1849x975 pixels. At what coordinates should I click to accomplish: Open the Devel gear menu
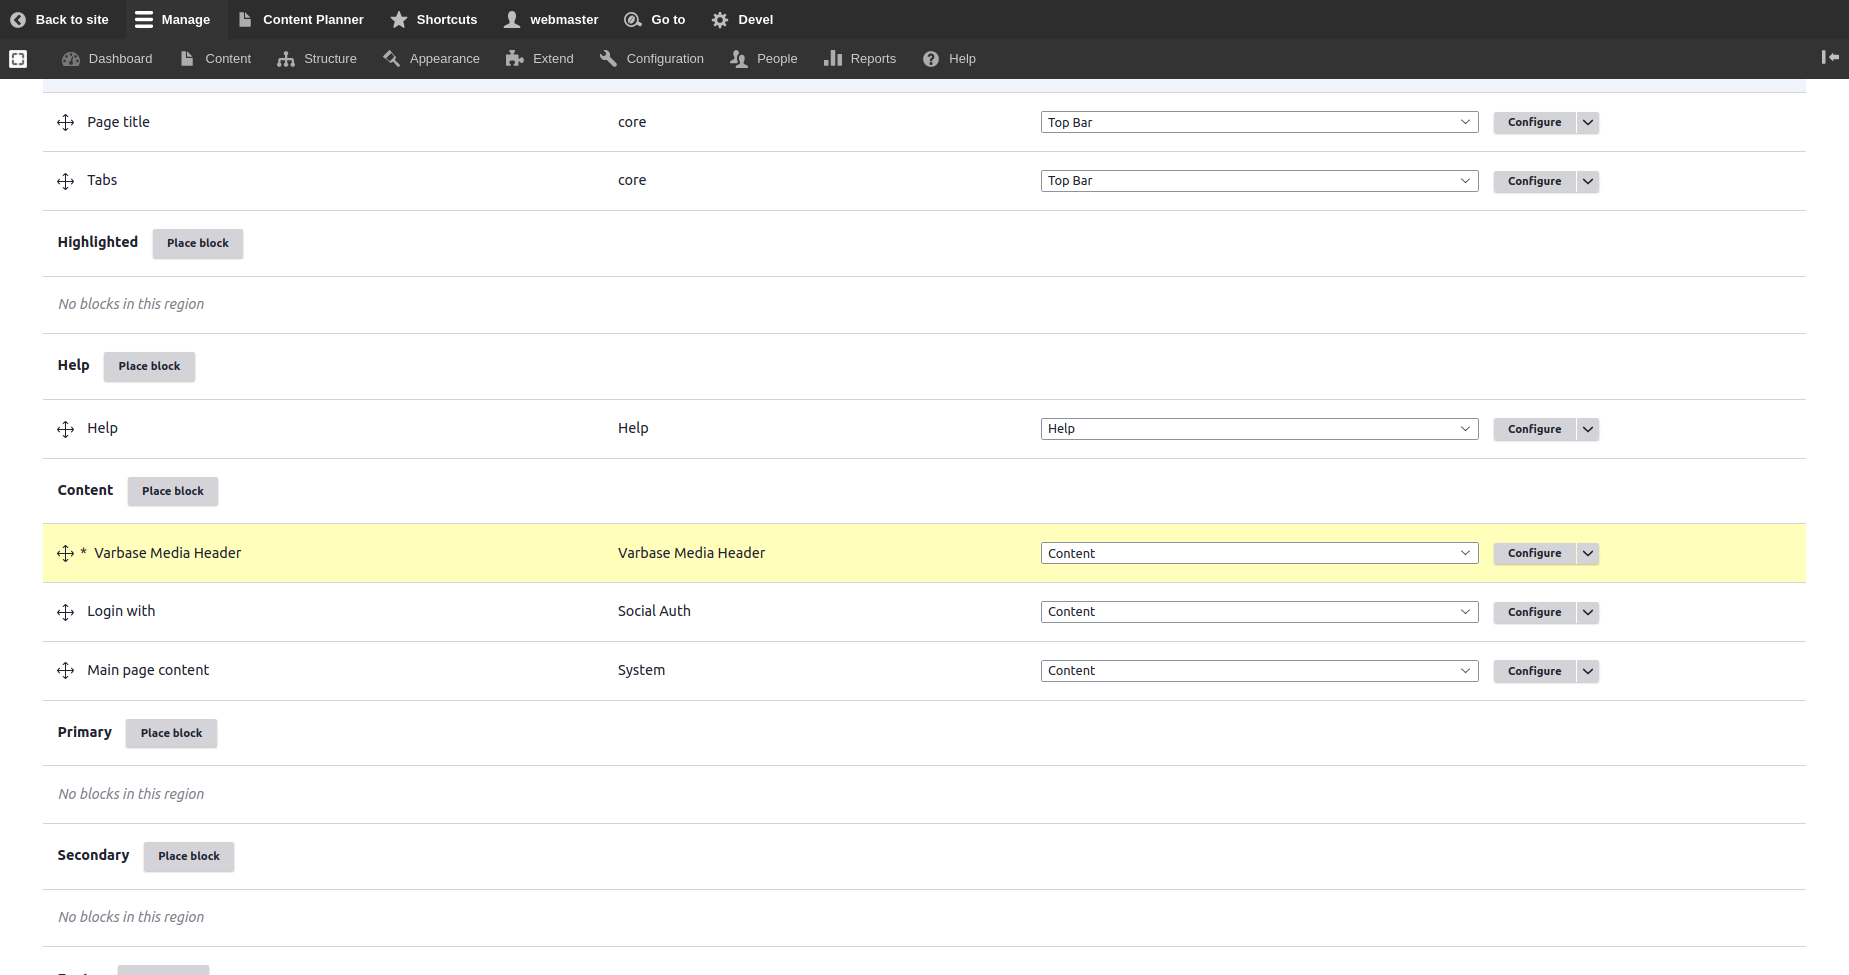pos(742,20)
